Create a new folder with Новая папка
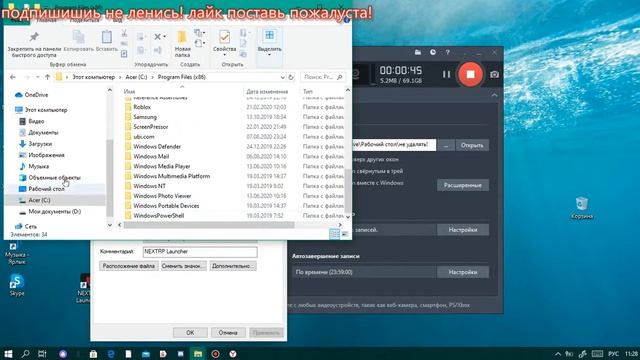The height and width of the screenshot is (360, 640). tap(182, 44)
